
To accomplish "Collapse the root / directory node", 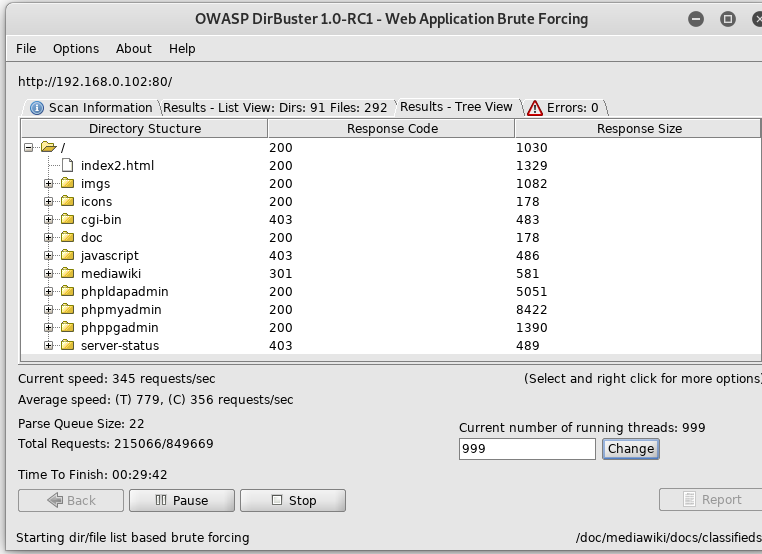I will (29, 147).
